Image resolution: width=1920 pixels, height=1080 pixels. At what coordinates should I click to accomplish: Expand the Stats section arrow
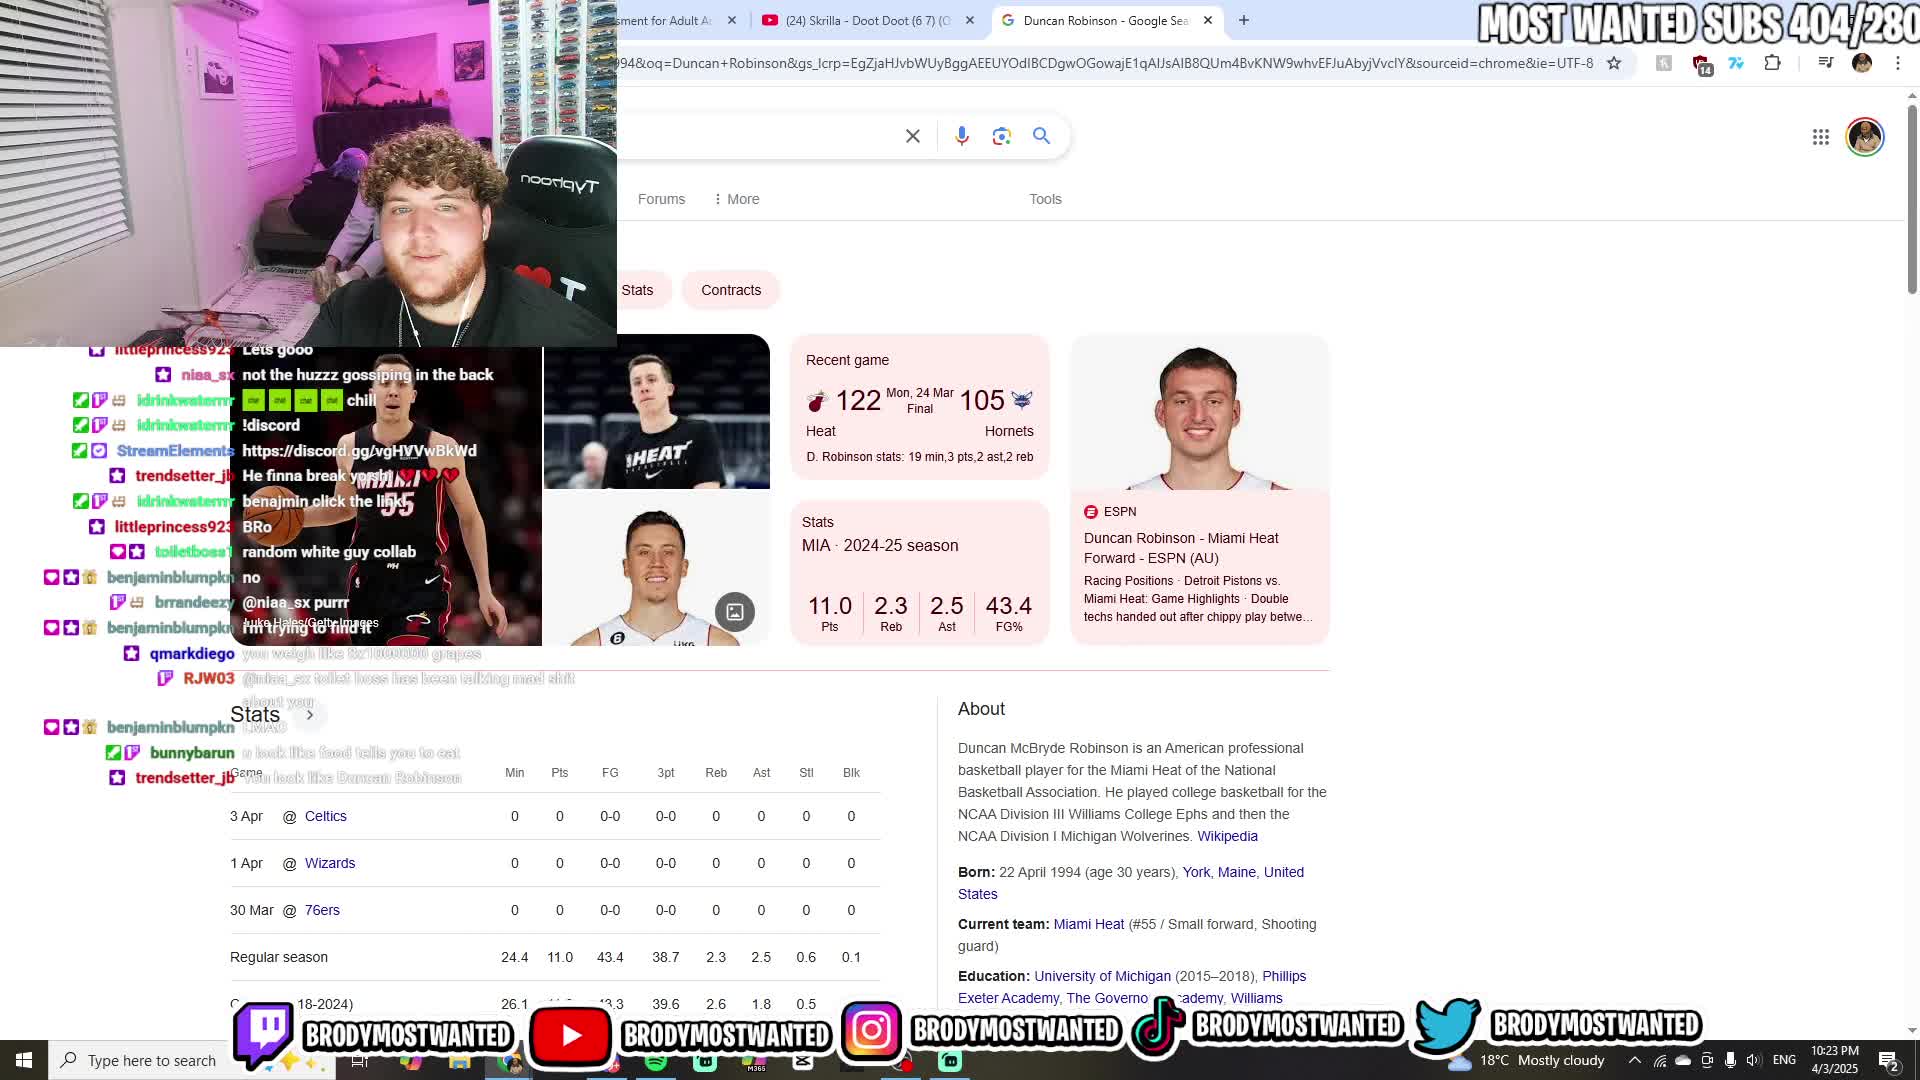click(x=310, y=715)
